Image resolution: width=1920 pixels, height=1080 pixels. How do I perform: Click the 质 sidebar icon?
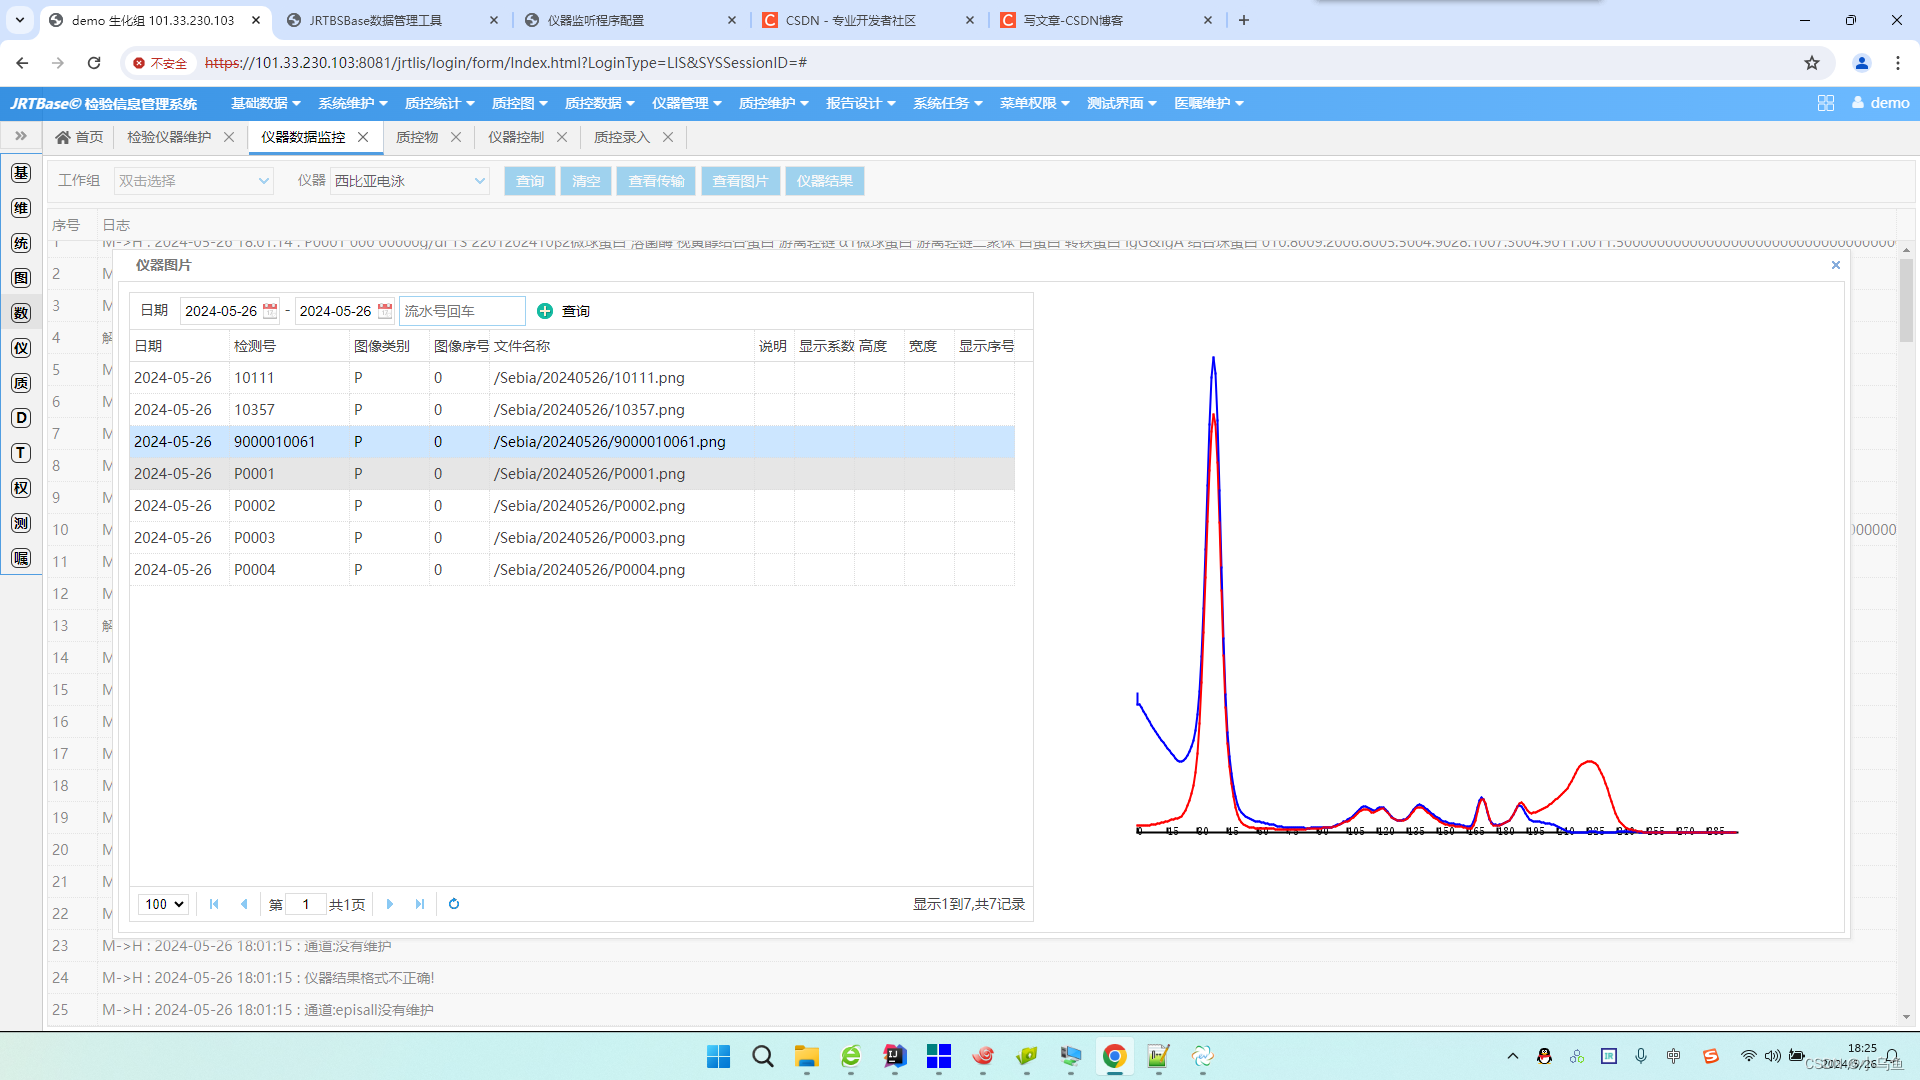[x=21, y=383]
